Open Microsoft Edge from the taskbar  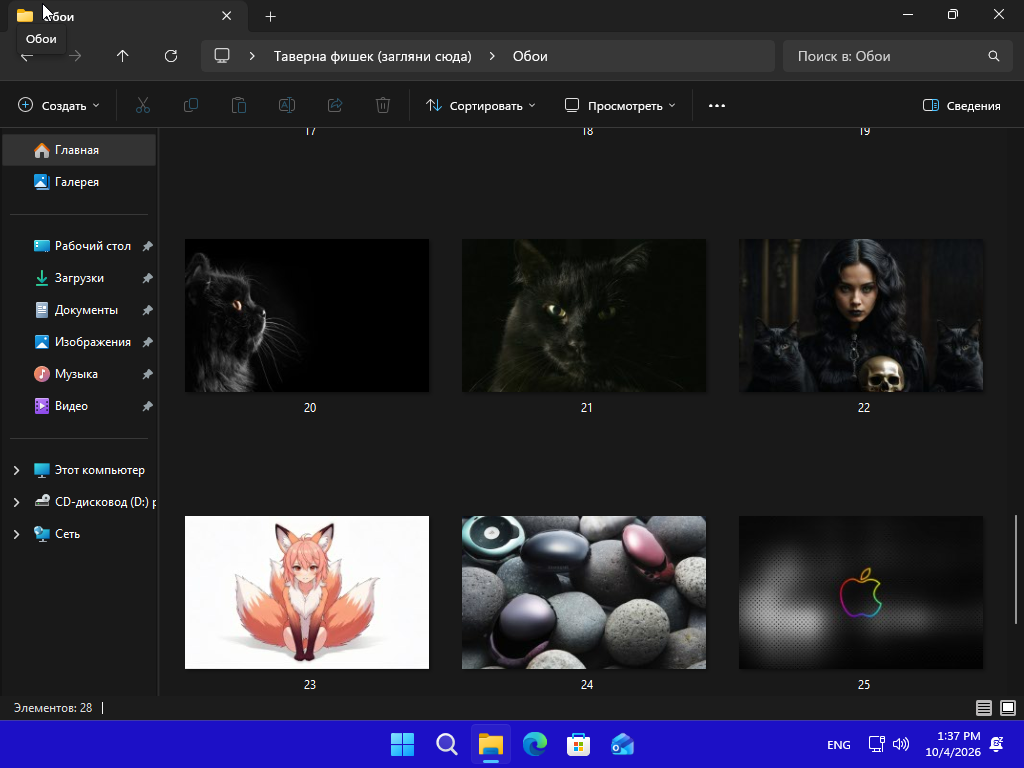pos(535,744)
